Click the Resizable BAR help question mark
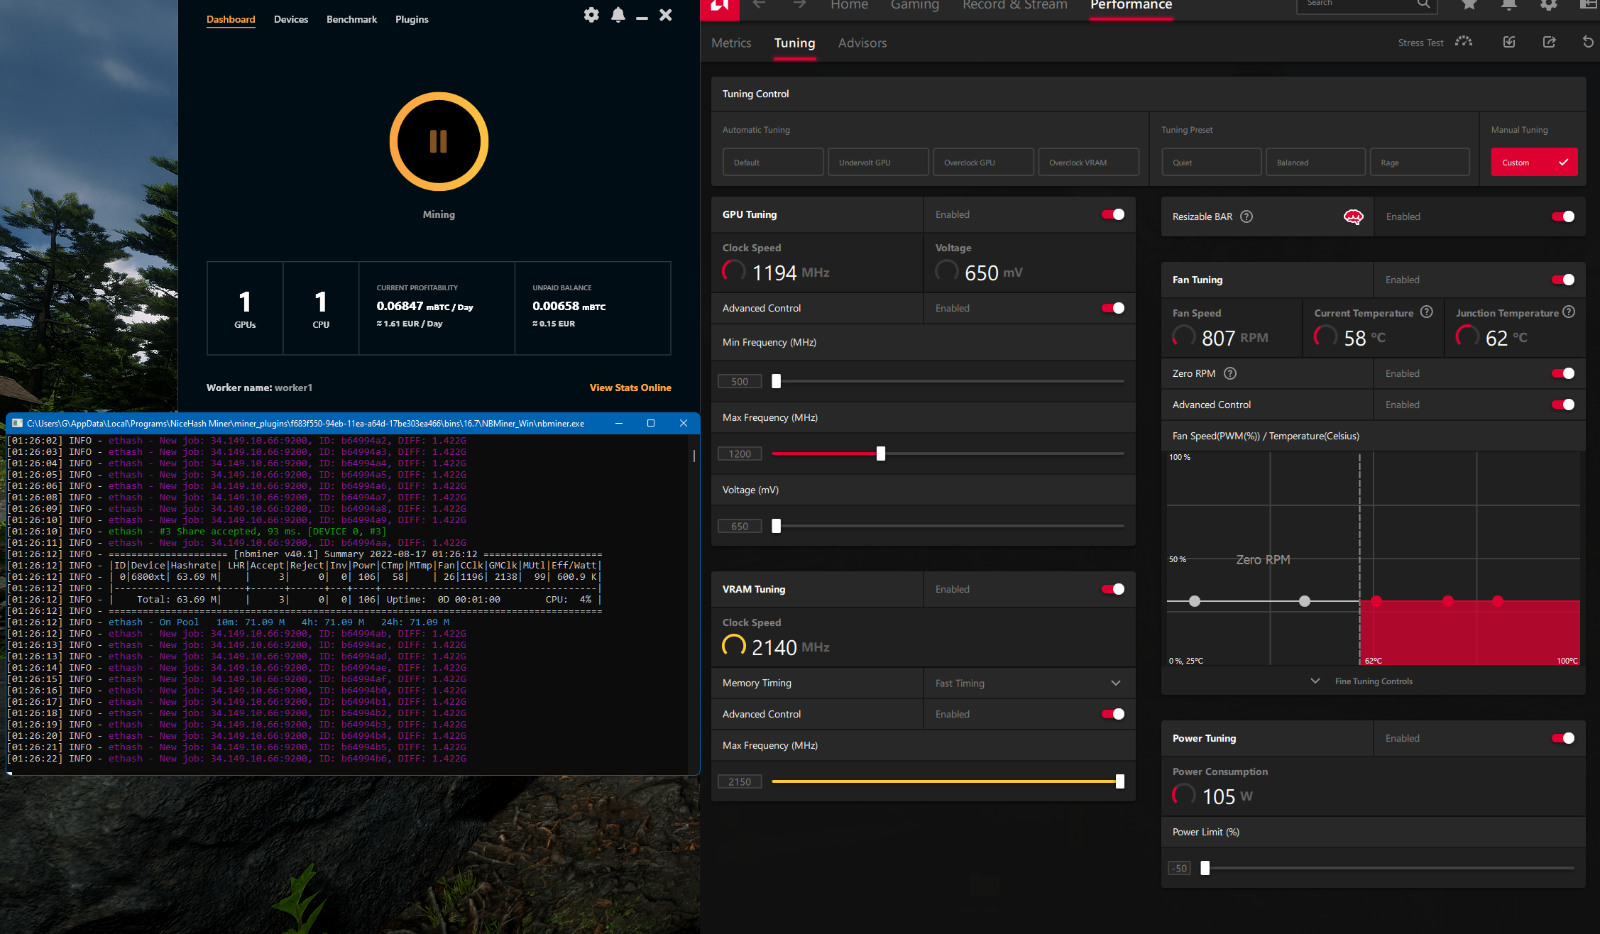The height and width of the screenshot is (934, 1600). click(x=1246, y=217)
